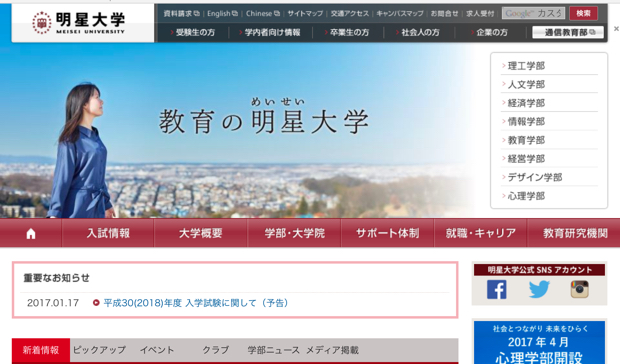Click the 検索 search button
Screen dimensions: 620x364
click(583, 13)
